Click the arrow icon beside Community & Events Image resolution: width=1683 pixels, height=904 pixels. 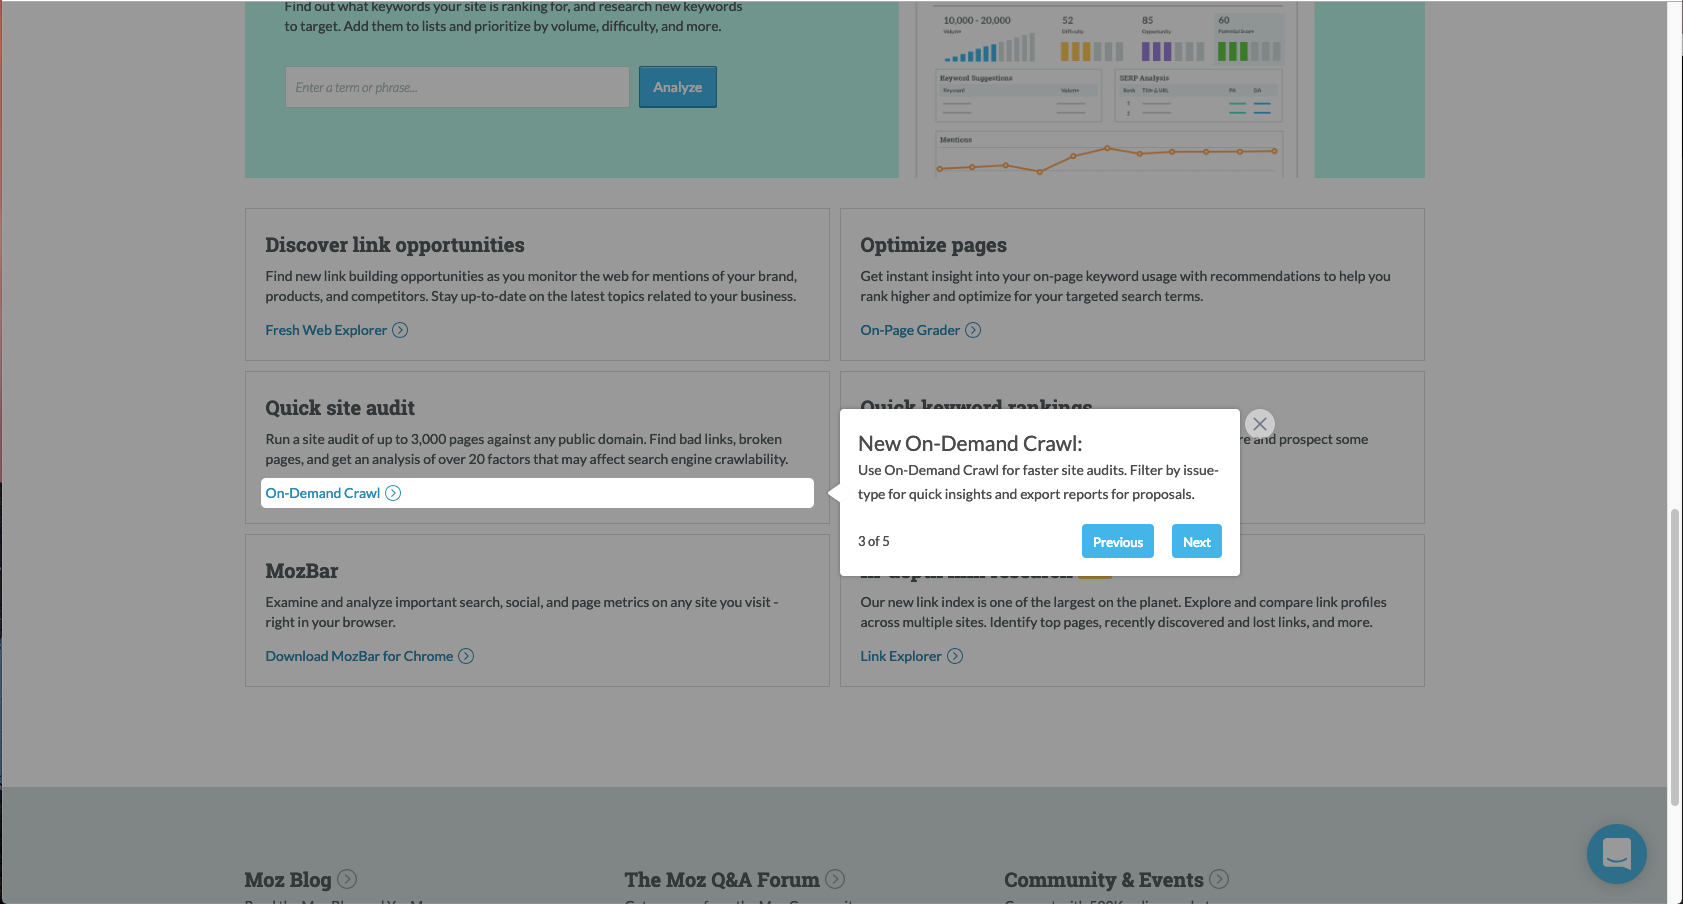[x=1219, y=879]
